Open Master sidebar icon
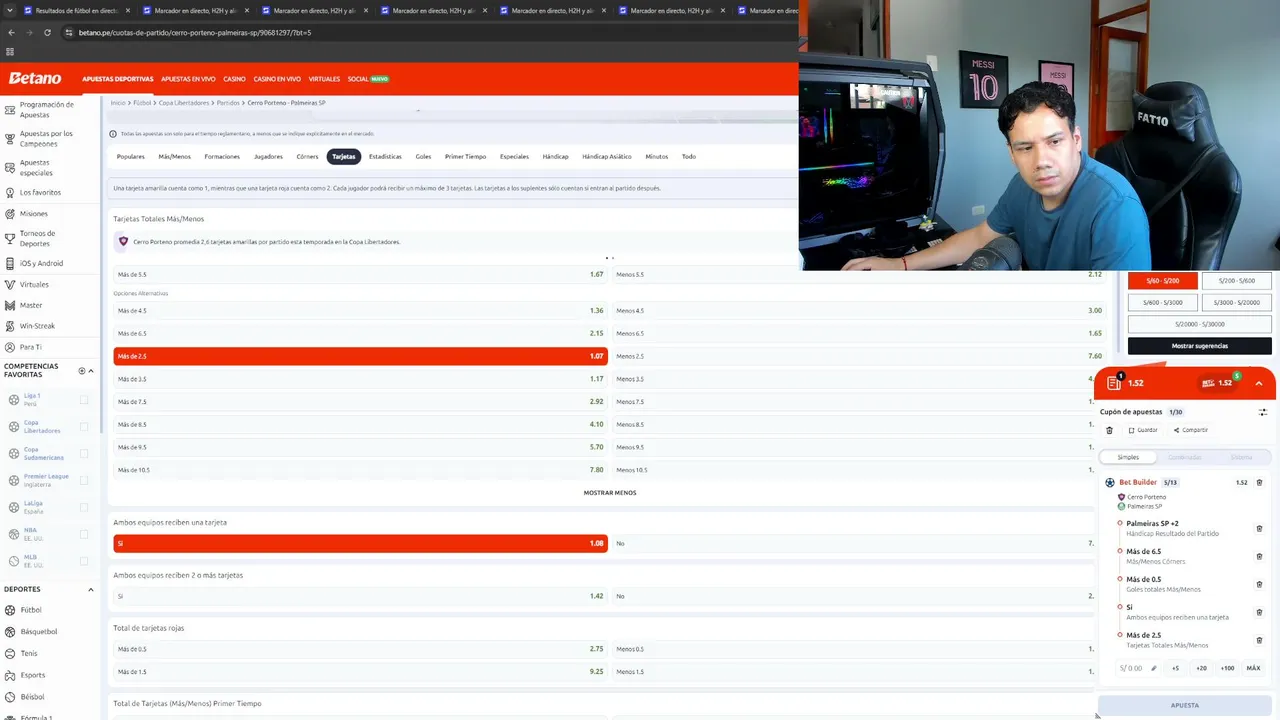 10,305
